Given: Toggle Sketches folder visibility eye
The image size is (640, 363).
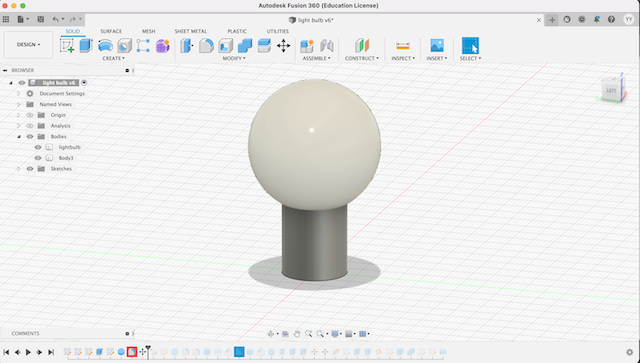Looking at the screenshot, I should [x=30, y=169].
